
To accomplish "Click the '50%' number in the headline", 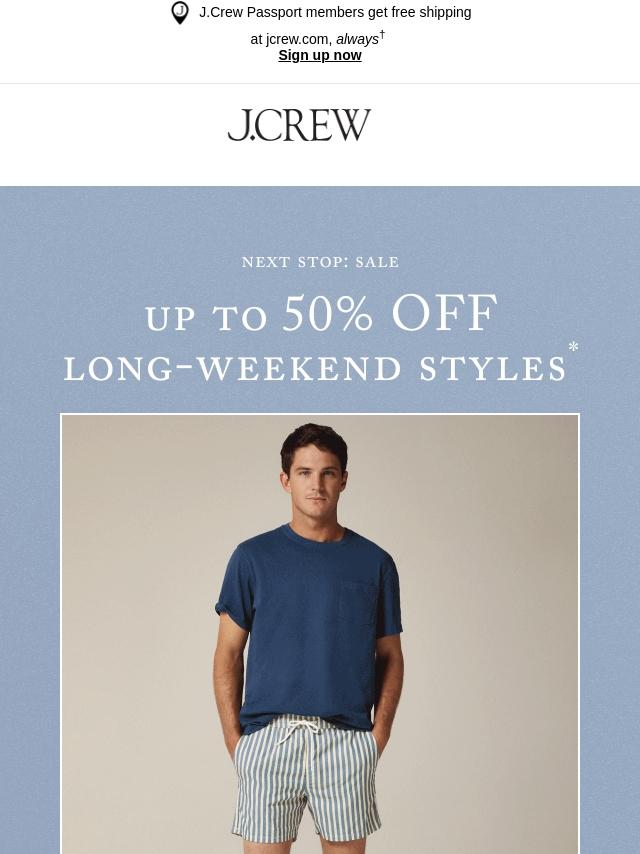I will click(x=327, y=313).
